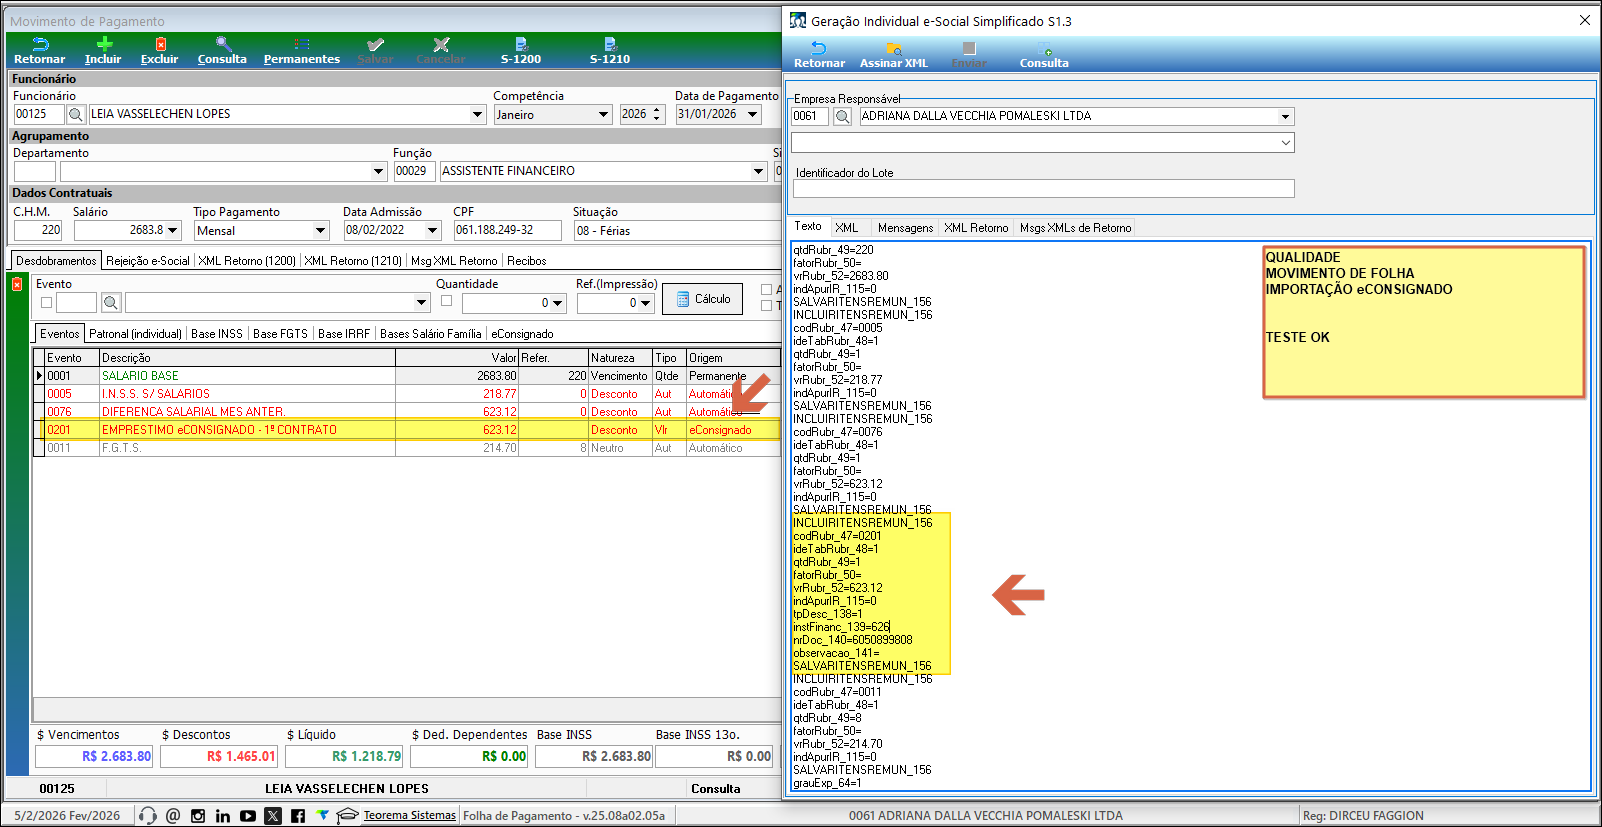Open the Competência month dropdown

click(603, 115)
